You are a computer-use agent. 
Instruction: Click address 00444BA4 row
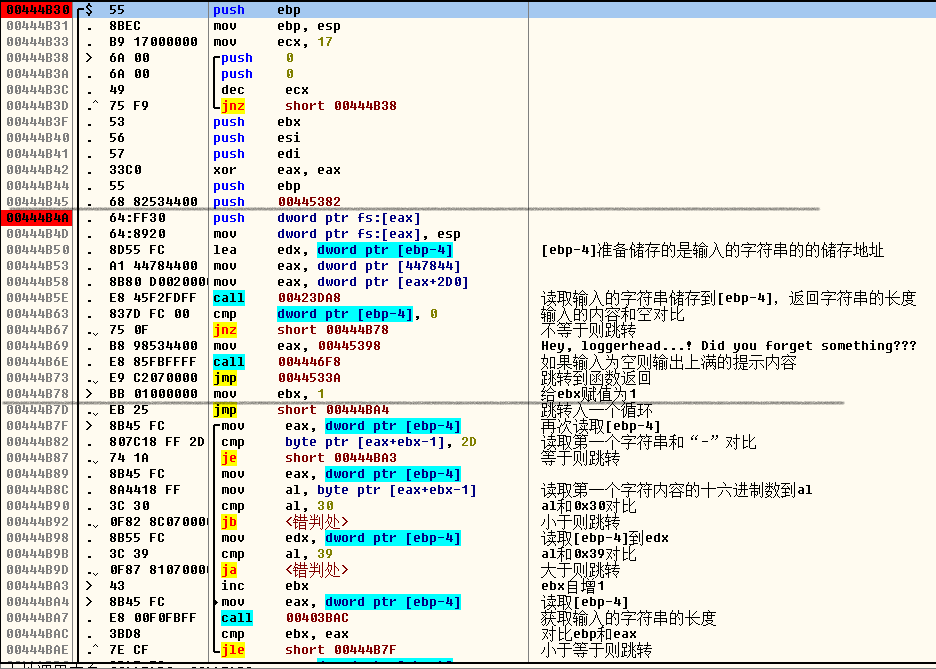click(38, 602)
